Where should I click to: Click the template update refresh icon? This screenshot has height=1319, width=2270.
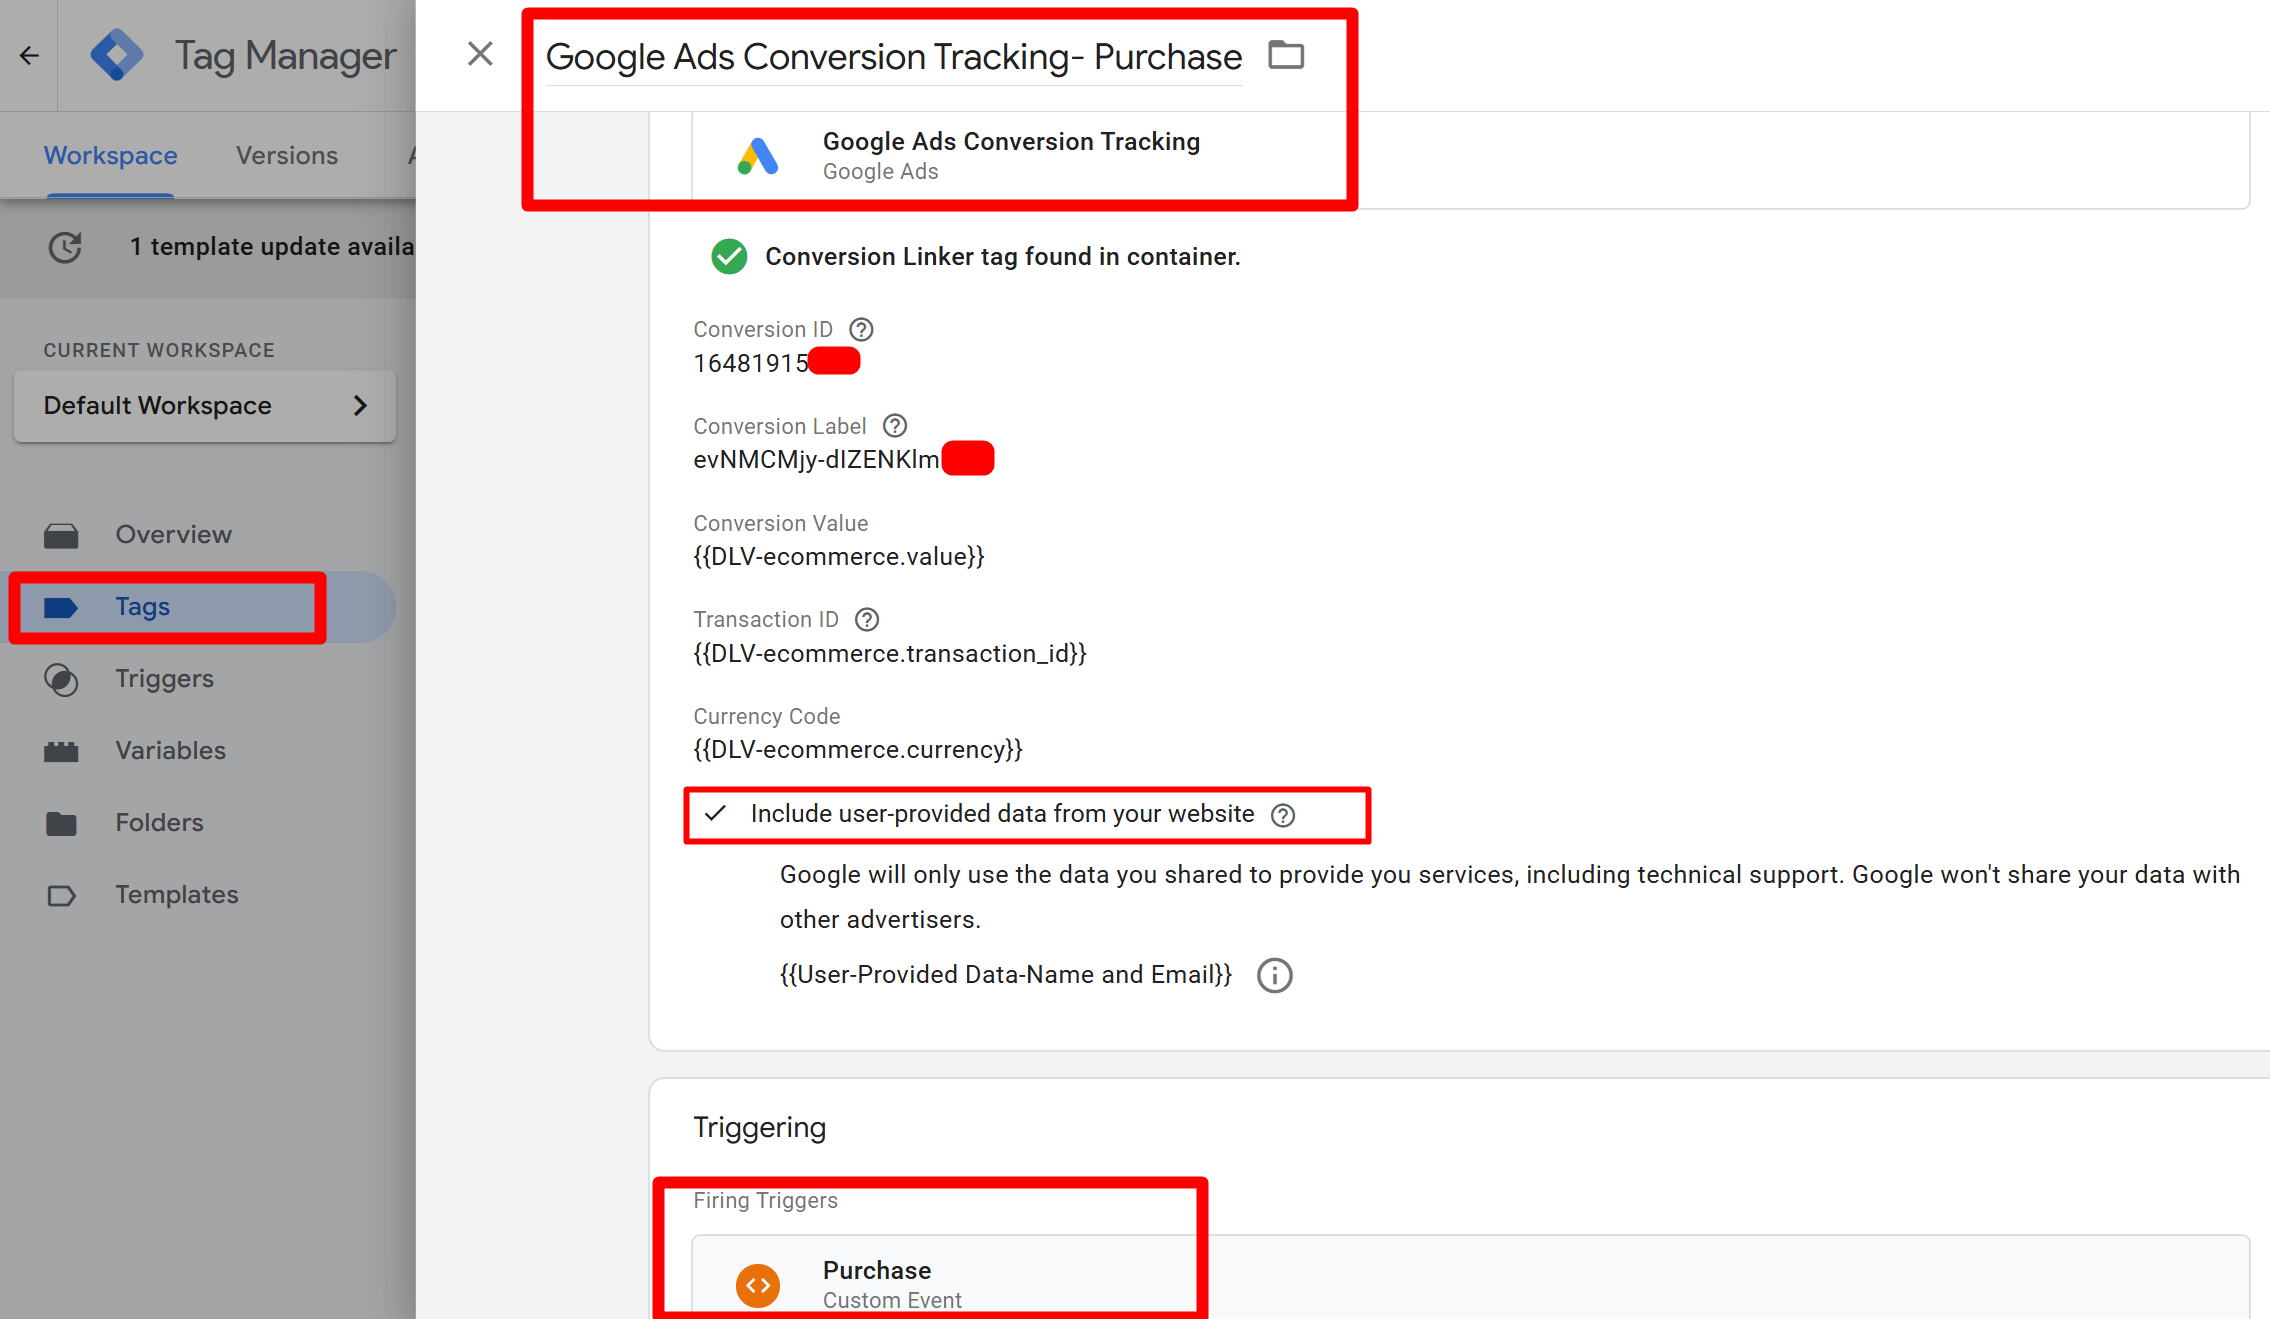click(66, 247)
